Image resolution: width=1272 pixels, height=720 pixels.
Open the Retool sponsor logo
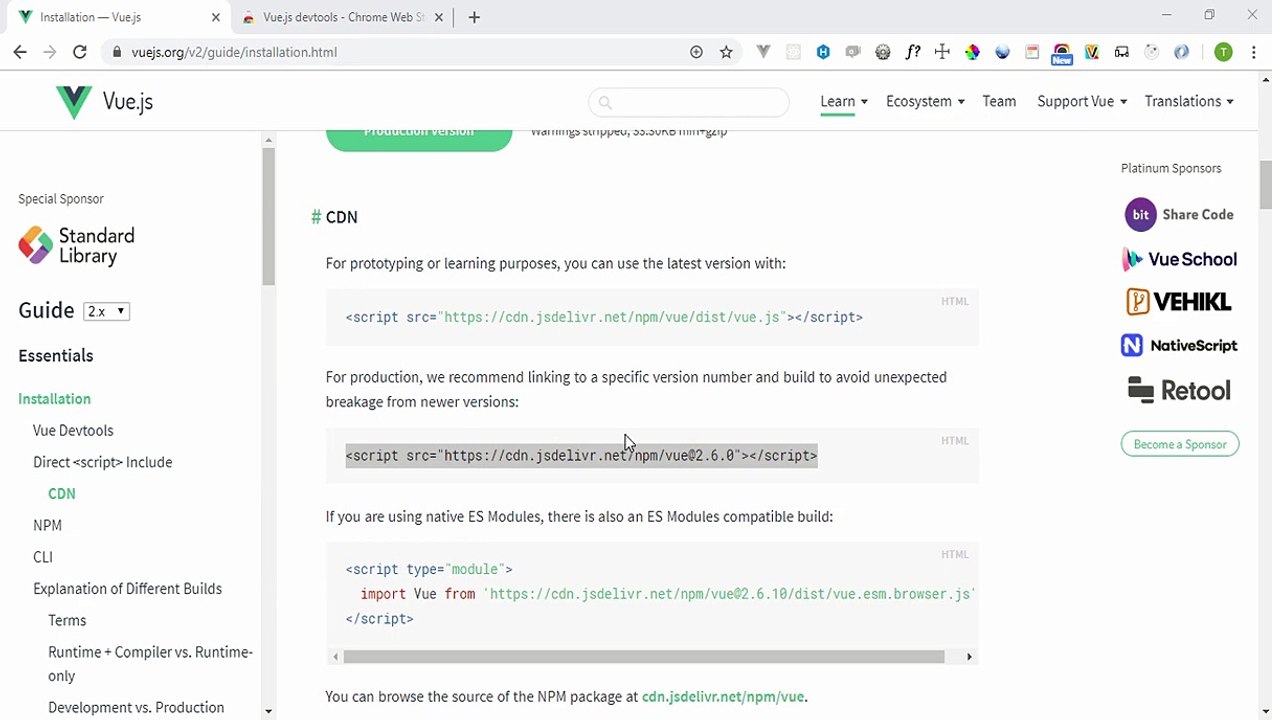click(1179, 390)
